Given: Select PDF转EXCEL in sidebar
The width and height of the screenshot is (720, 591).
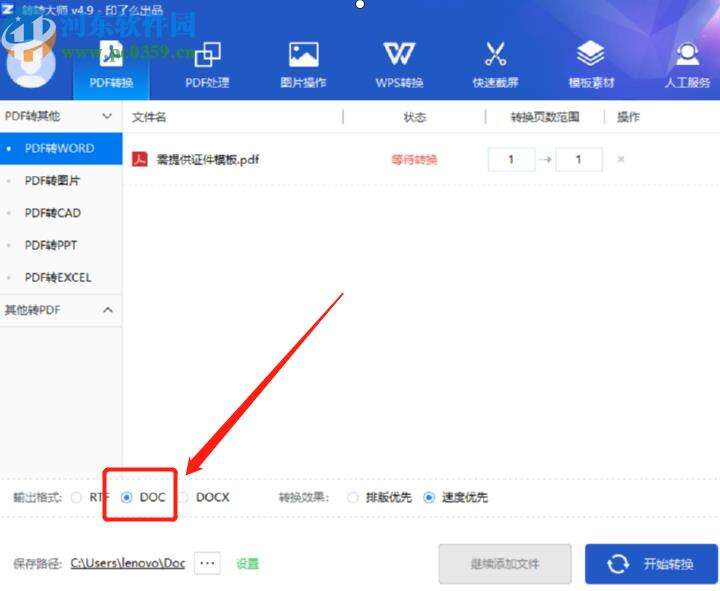Looking at the screenshot, I should [x=61, y=278].
